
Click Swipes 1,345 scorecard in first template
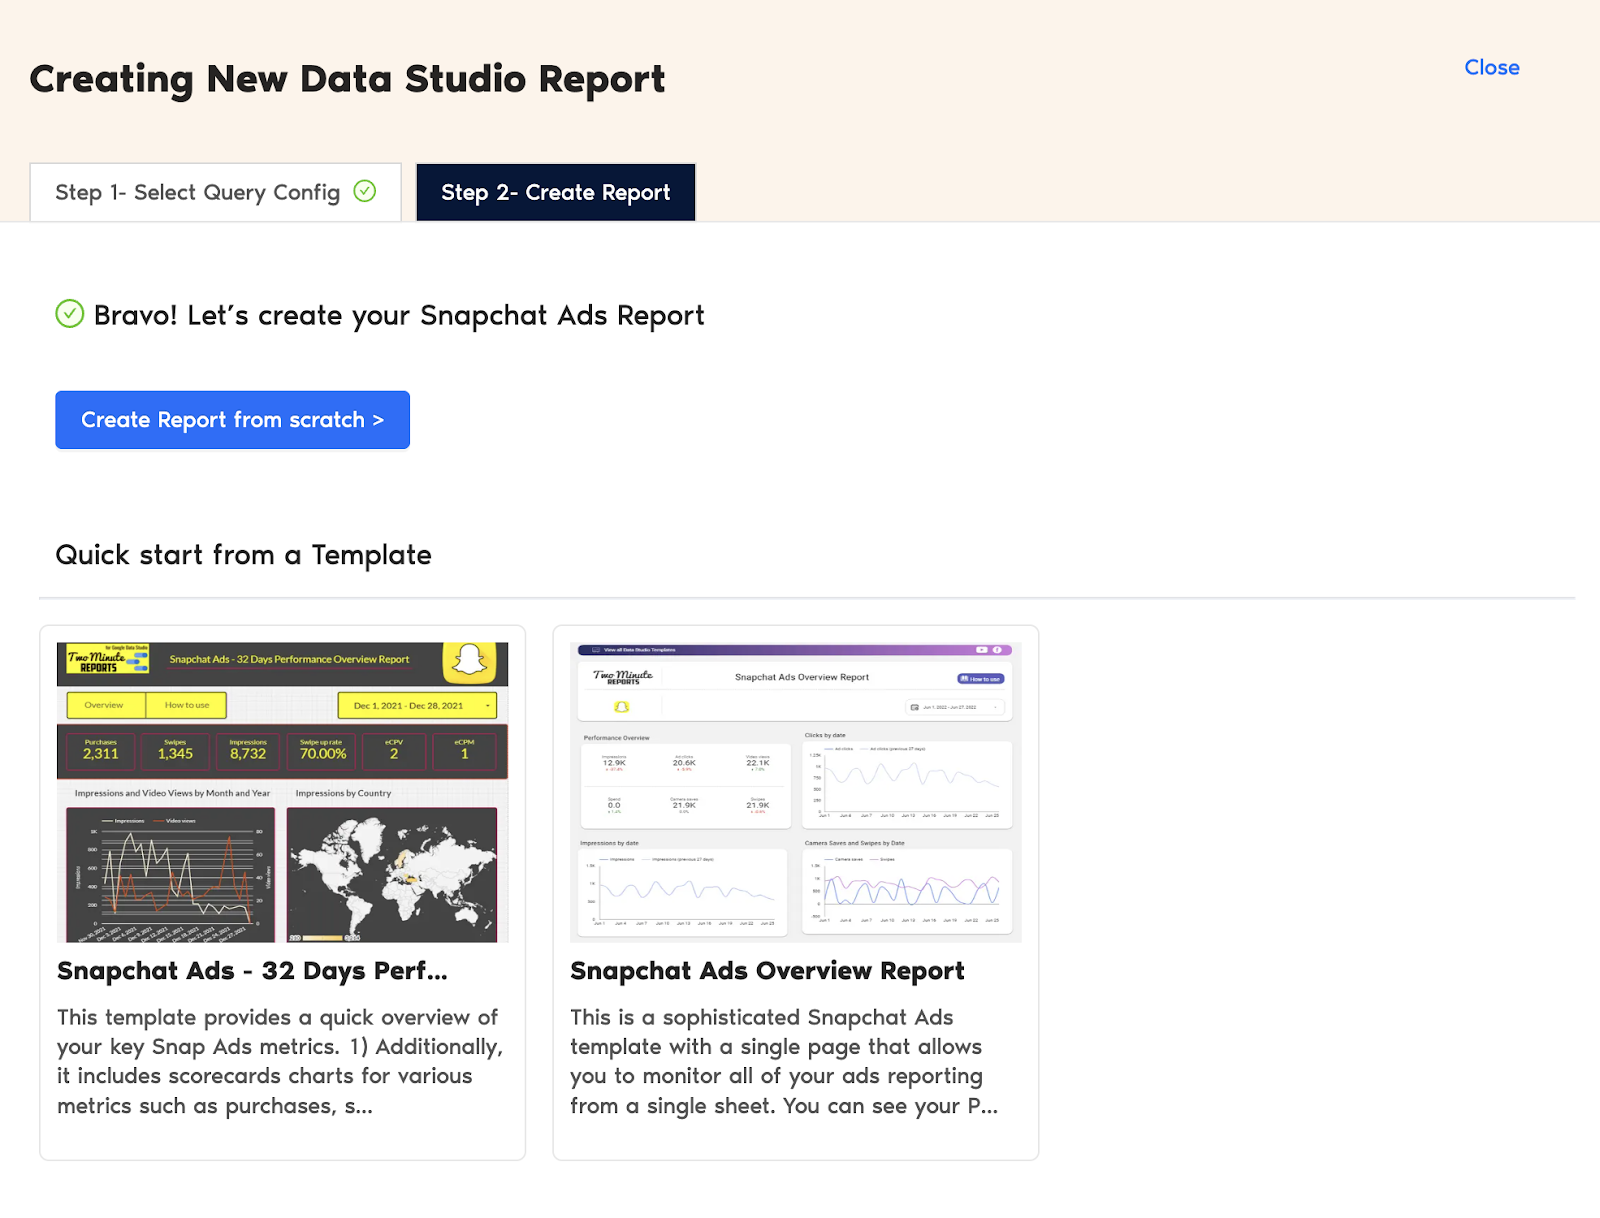[x=175, y=751]
